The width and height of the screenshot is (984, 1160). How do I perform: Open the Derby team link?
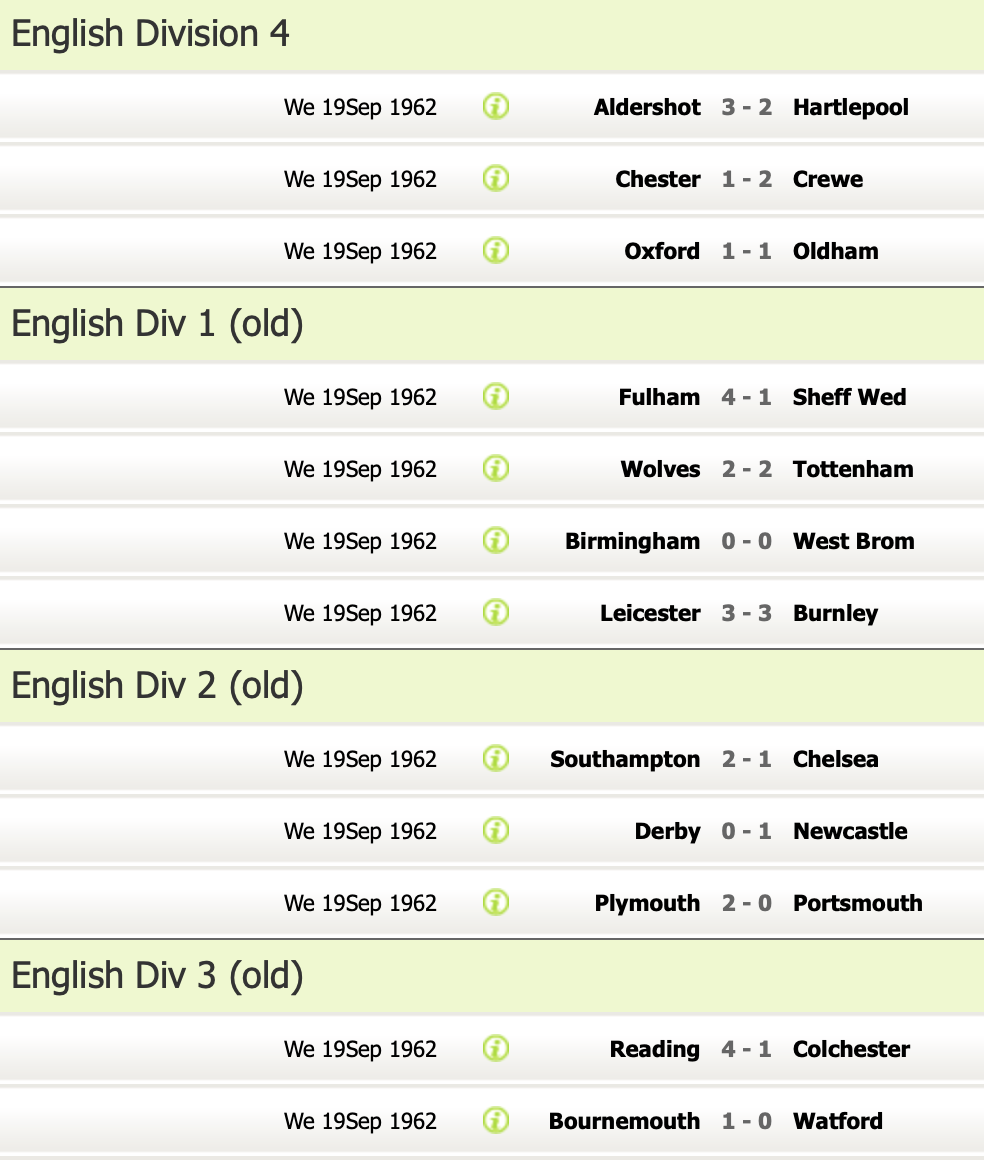click(667, 831)
